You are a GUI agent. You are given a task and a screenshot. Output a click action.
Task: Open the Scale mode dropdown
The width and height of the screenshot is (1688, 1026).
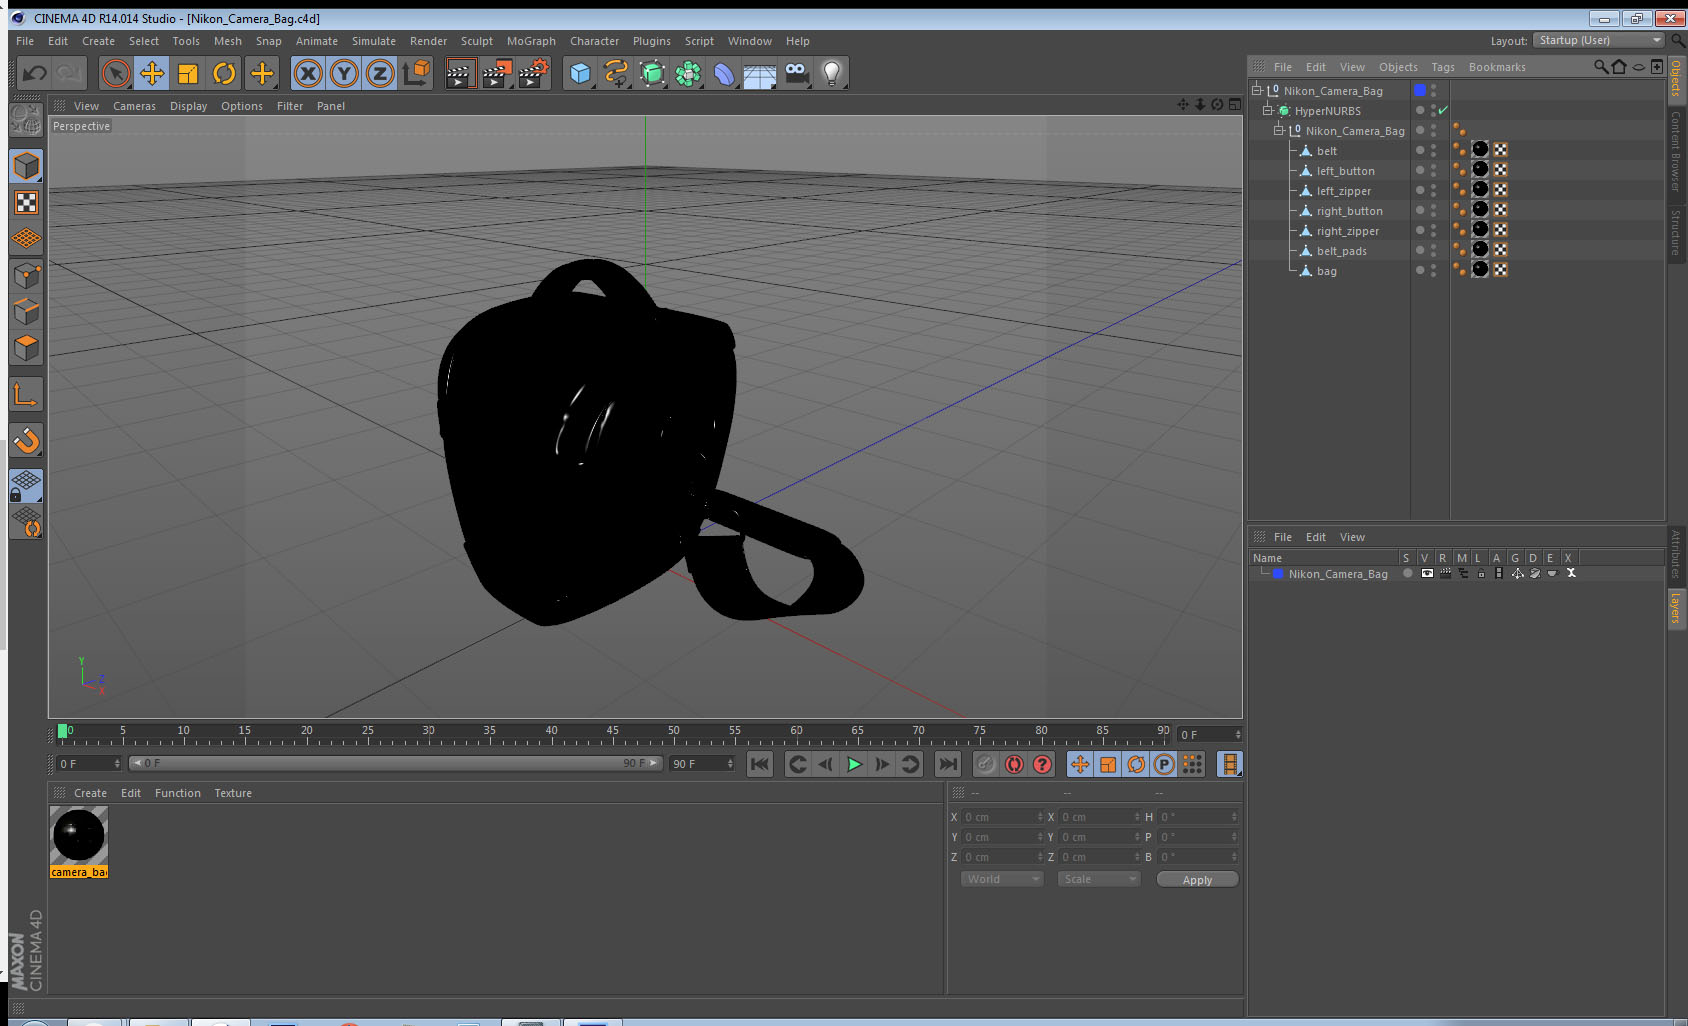[1099, 879]
